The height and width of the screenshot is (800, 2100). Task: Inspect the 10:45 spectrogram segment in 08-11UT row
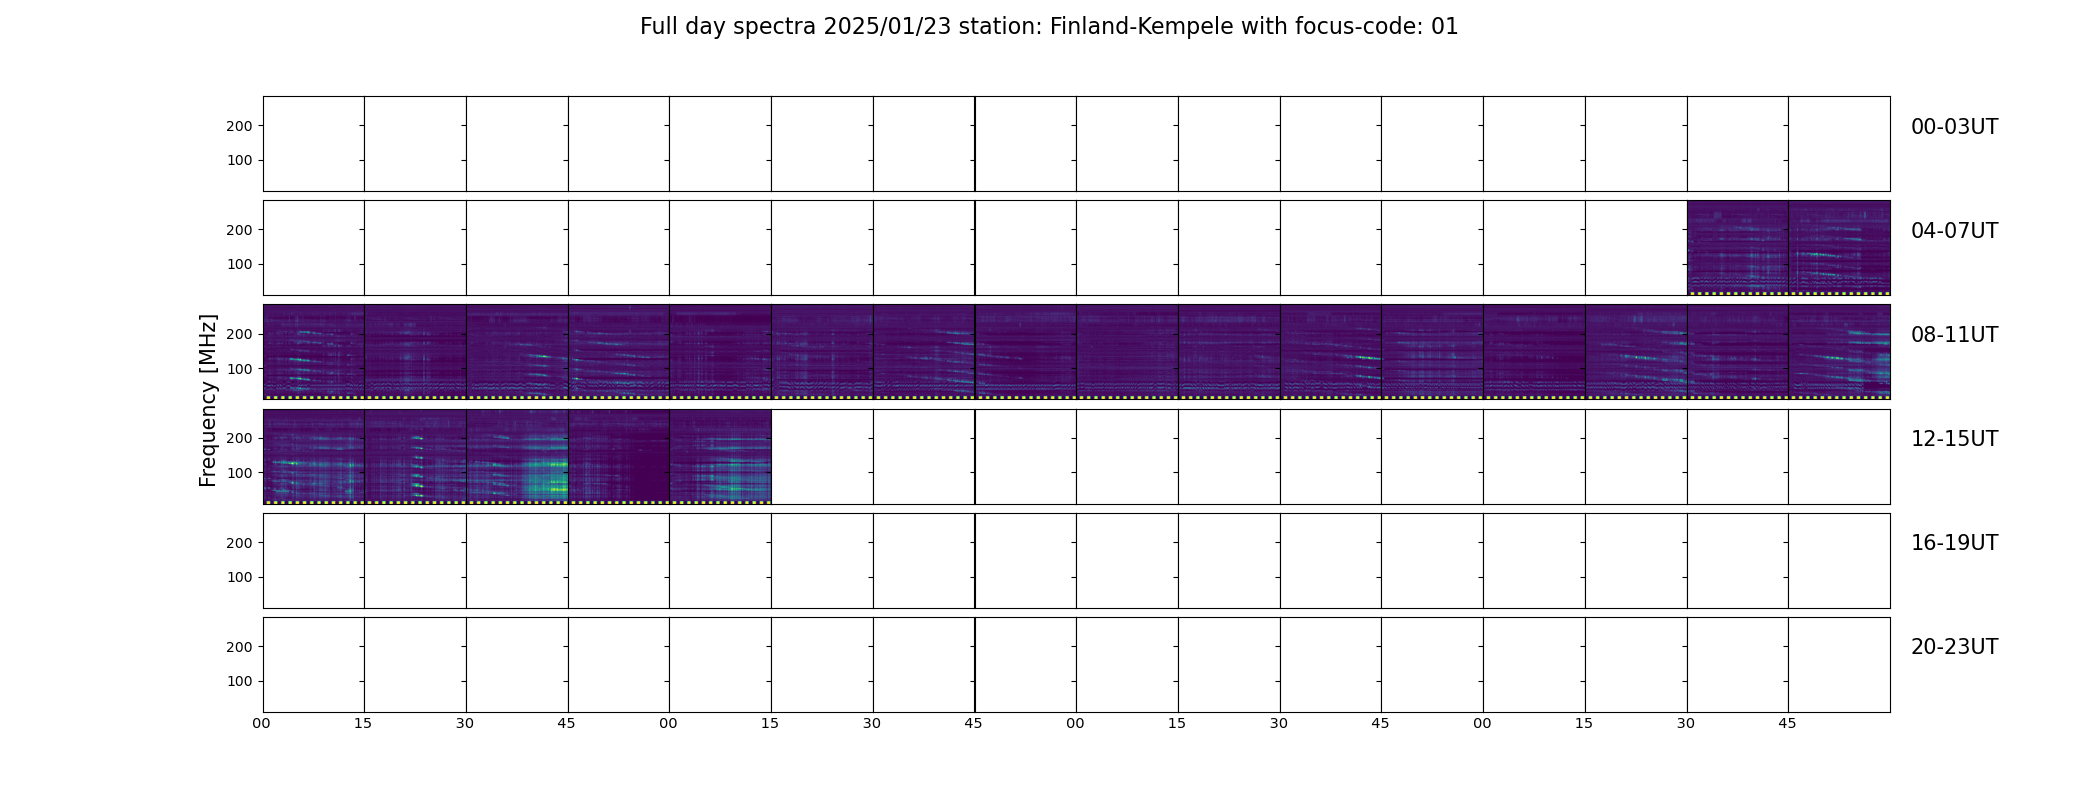pyautogui.click(x=1433, y=352)
